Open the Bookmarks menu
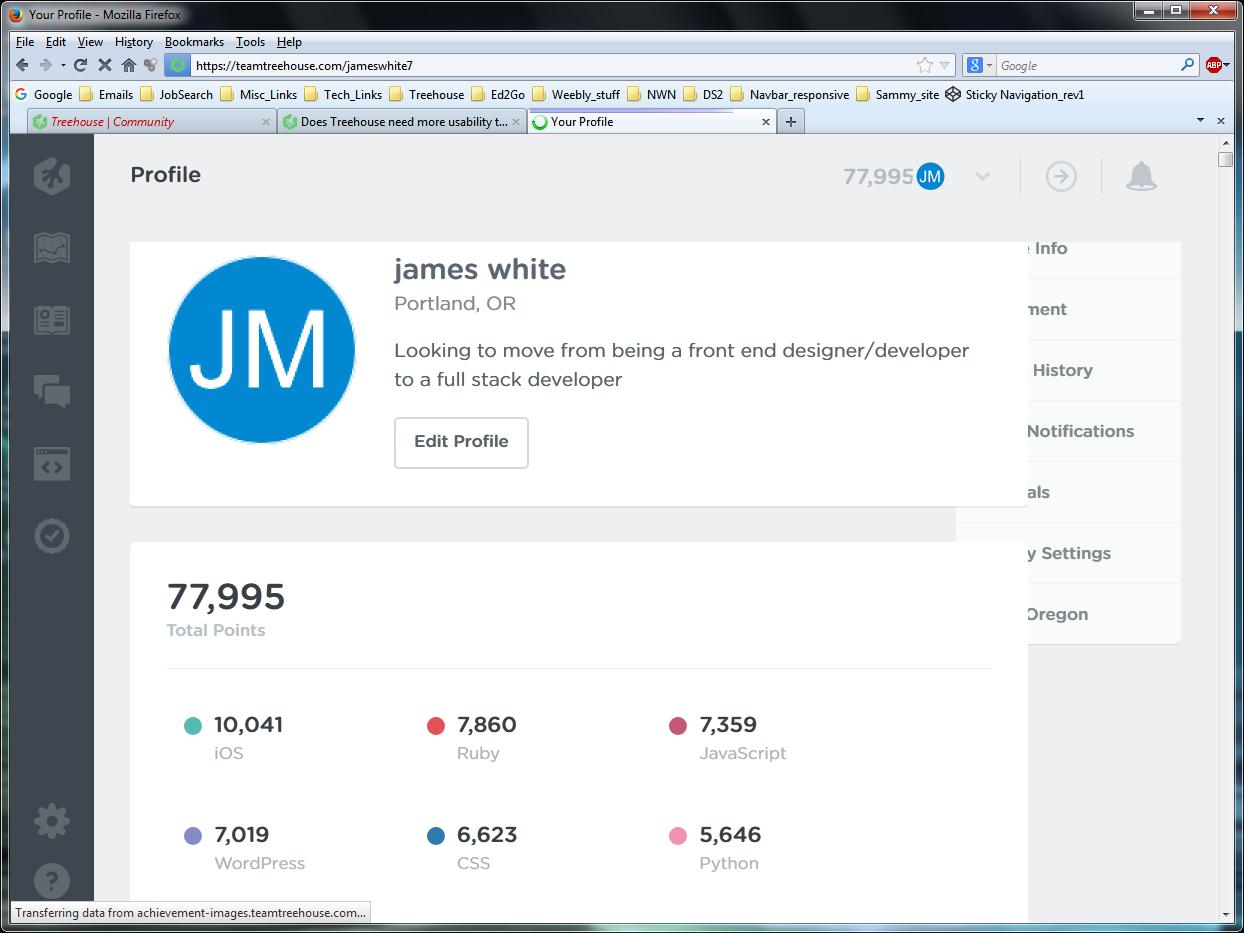 [194, 42]
